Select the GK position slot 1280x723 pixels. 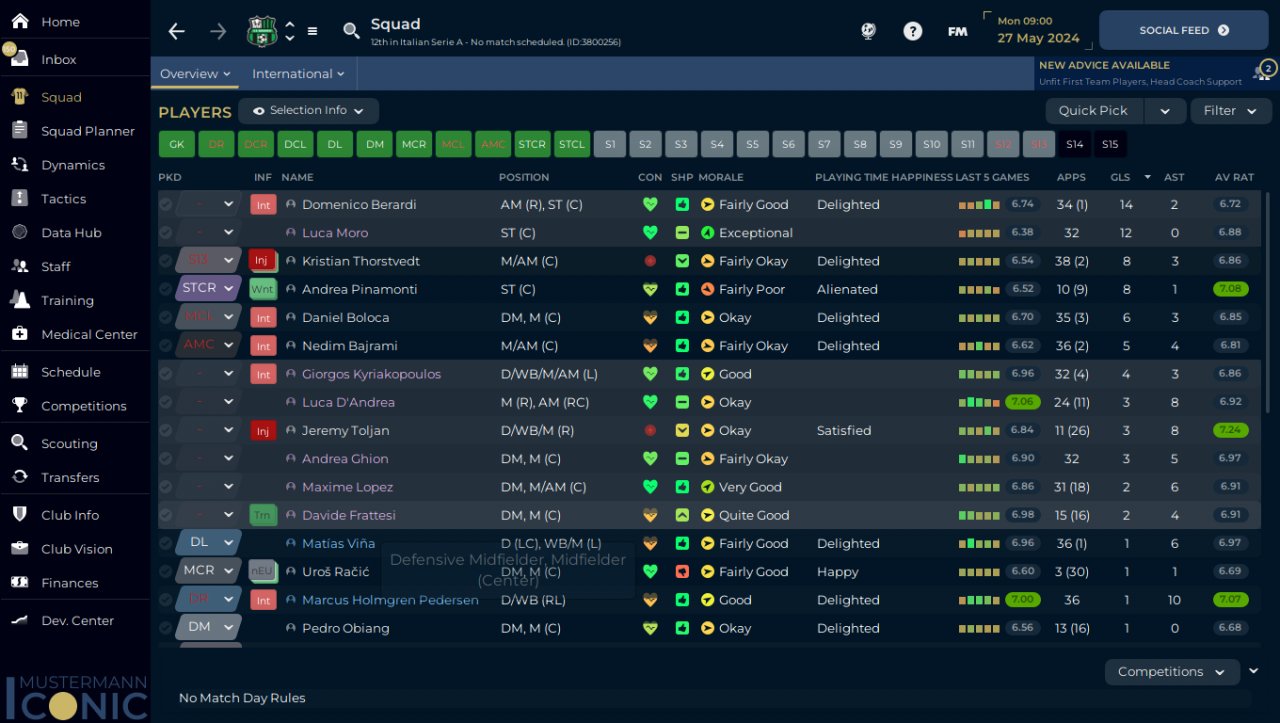(176, 145)
